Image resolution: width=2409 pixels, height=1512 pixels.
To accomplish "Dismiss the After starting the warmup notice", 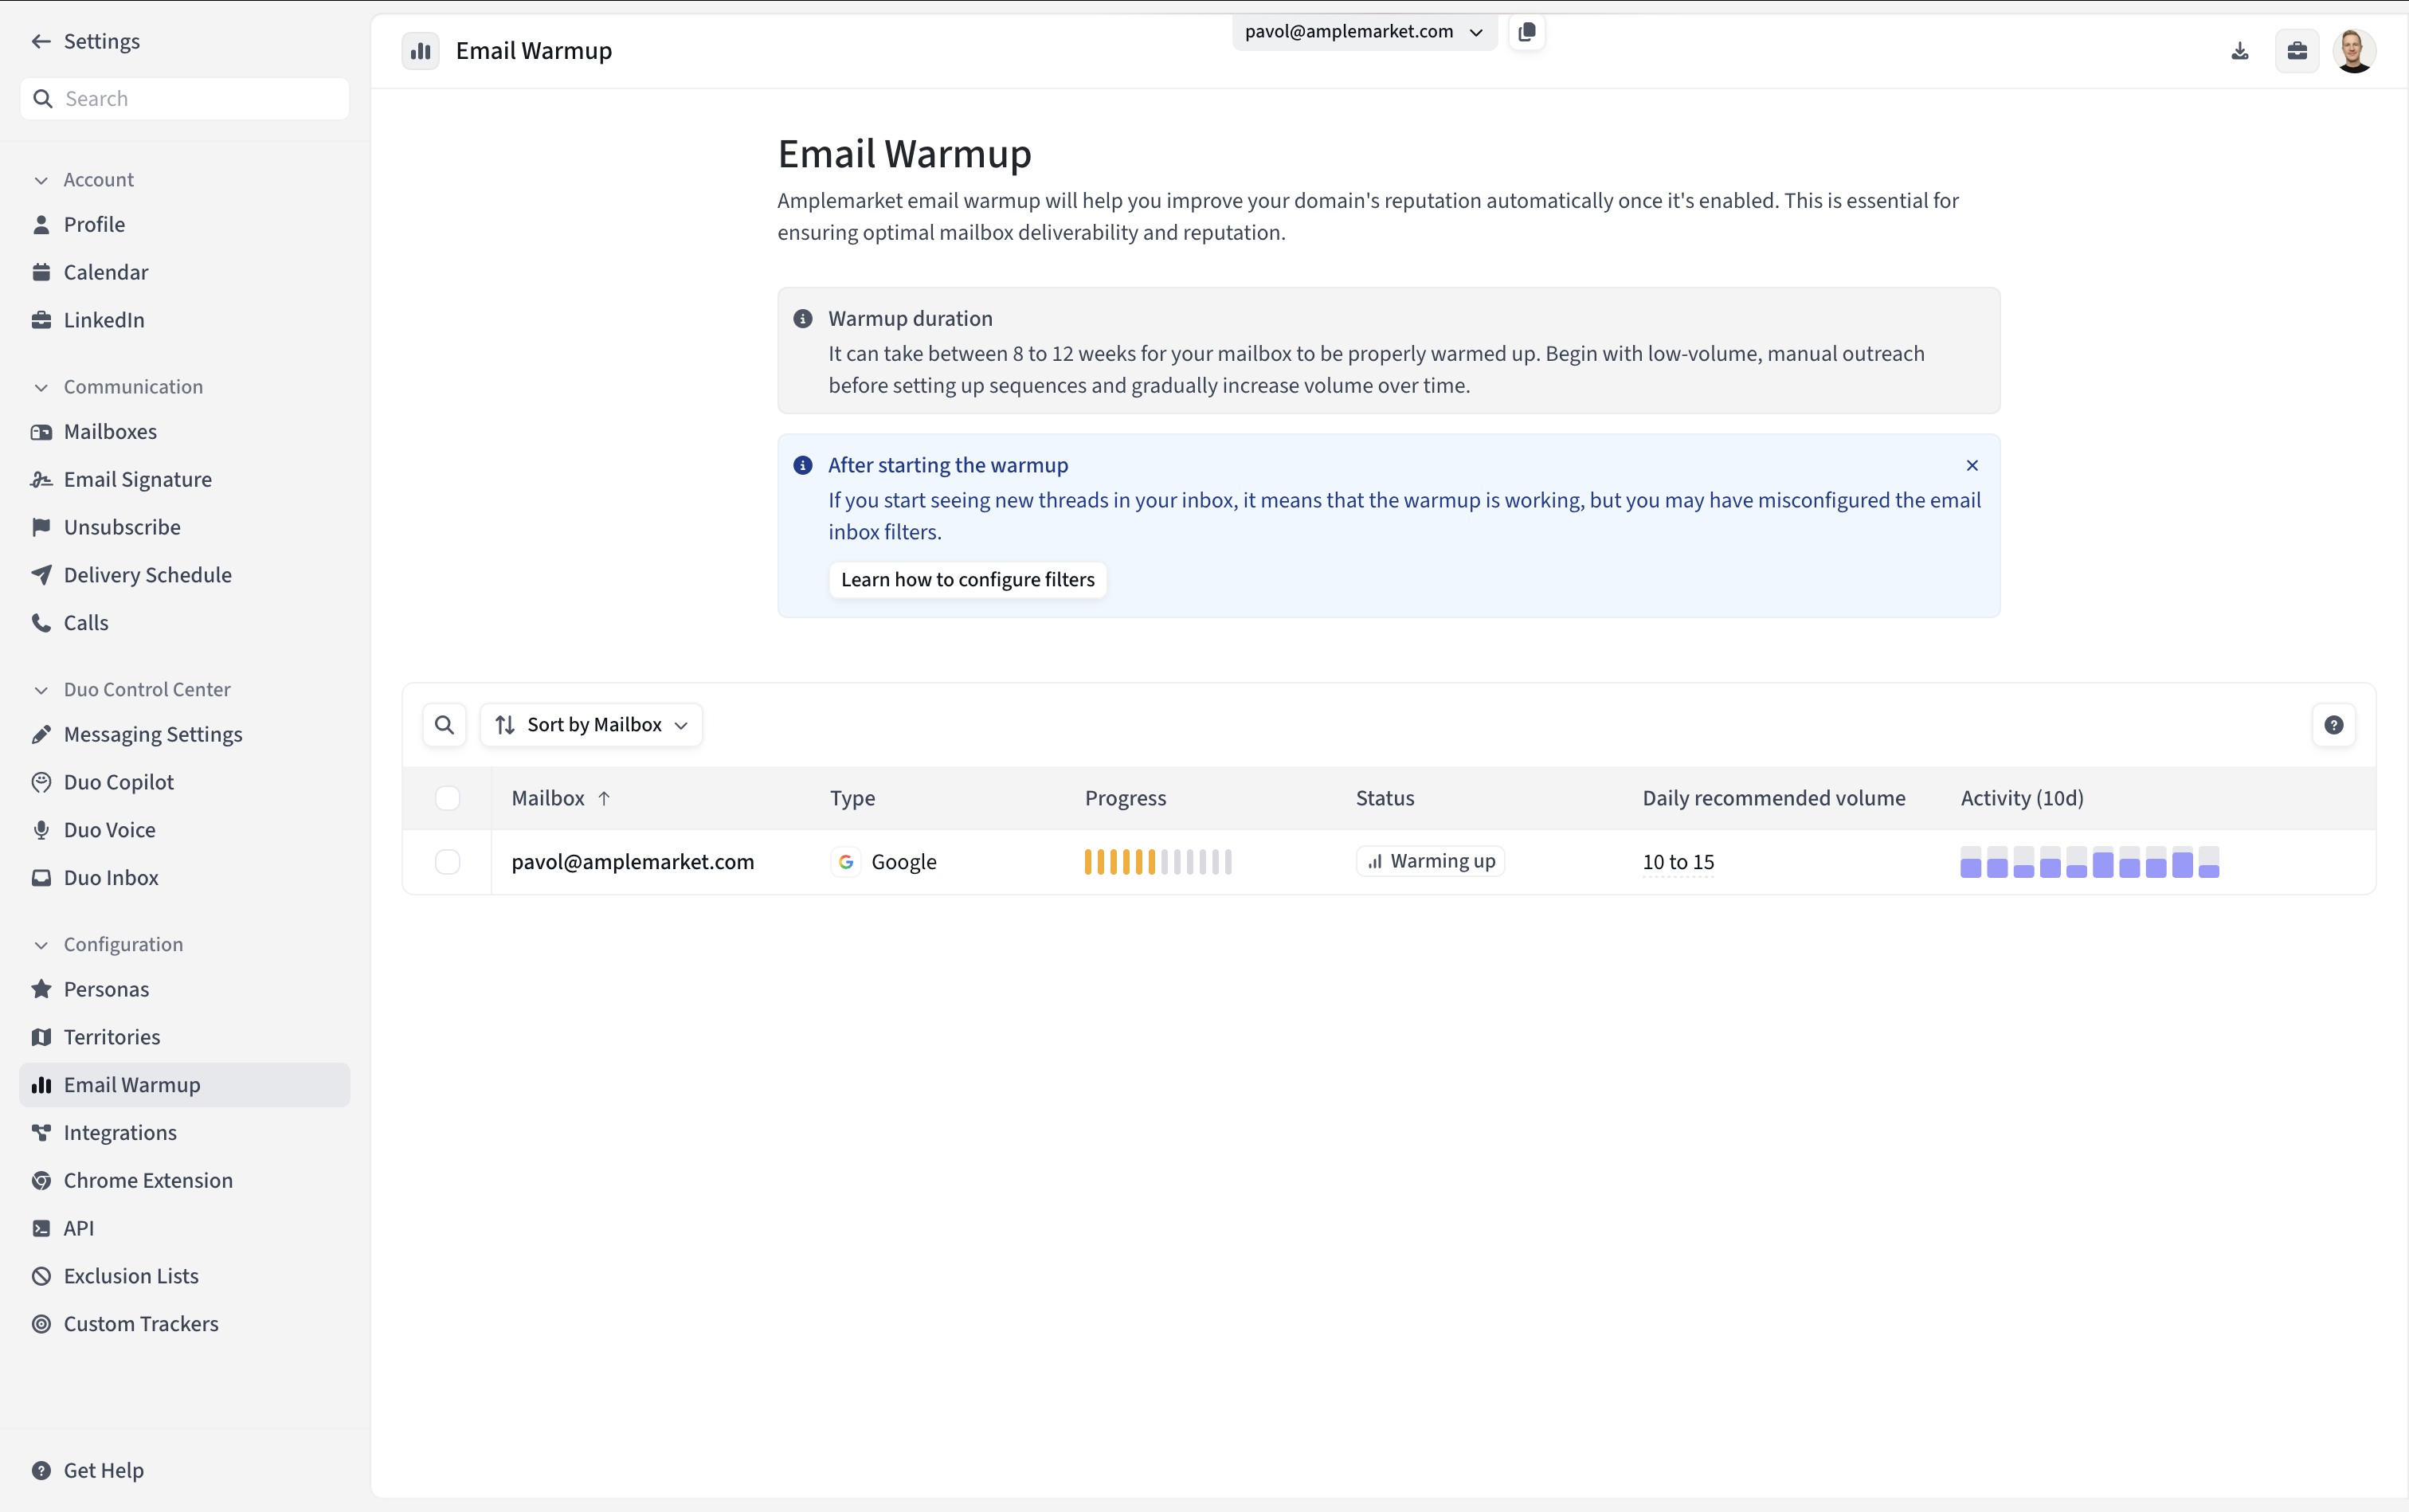I will click(x=1971, y=466).
